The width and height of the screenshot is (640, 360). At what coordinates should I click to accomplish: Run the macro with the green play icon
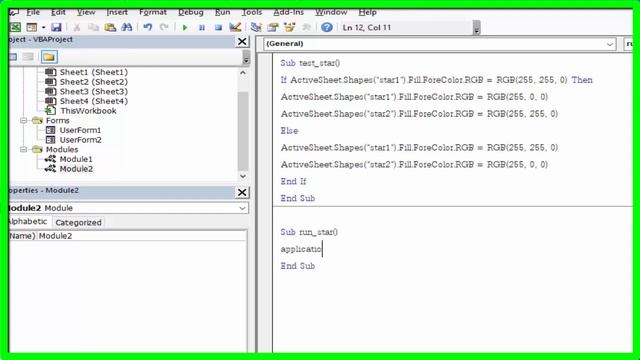pyautogui.click(x=185, y=27)
